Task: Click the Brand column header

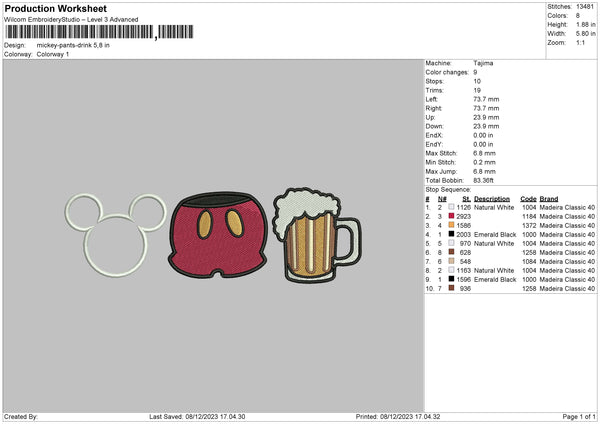Action: tap(549, 199)
